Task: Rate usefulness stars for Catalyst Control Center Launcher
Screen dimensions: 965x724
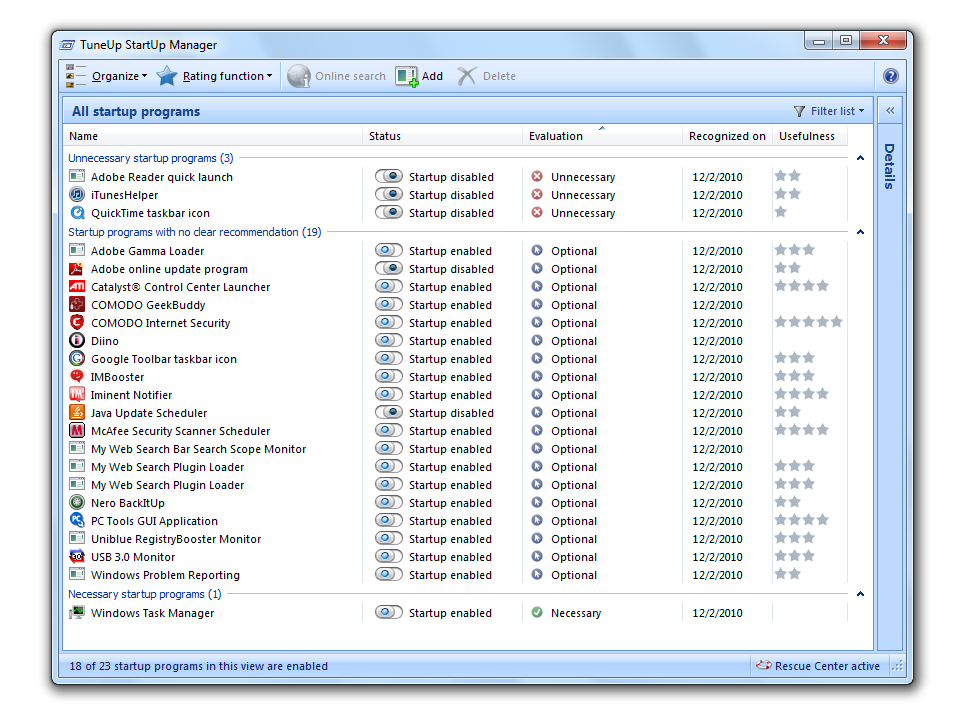Action: click(x=801, y=286)
